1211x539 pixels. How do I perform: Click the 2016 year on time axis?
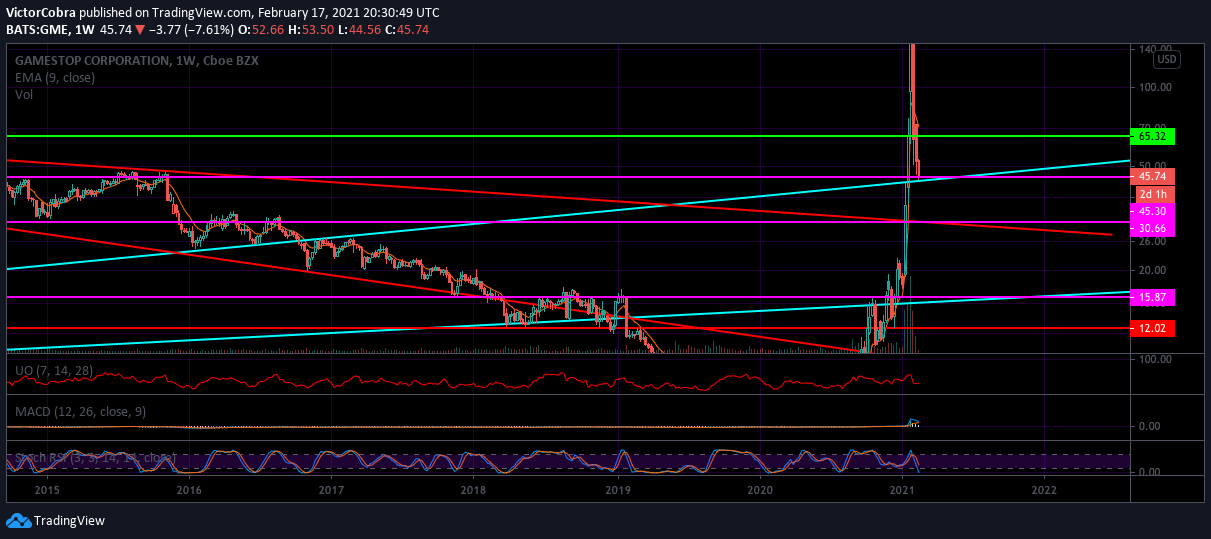pos(189,491)
